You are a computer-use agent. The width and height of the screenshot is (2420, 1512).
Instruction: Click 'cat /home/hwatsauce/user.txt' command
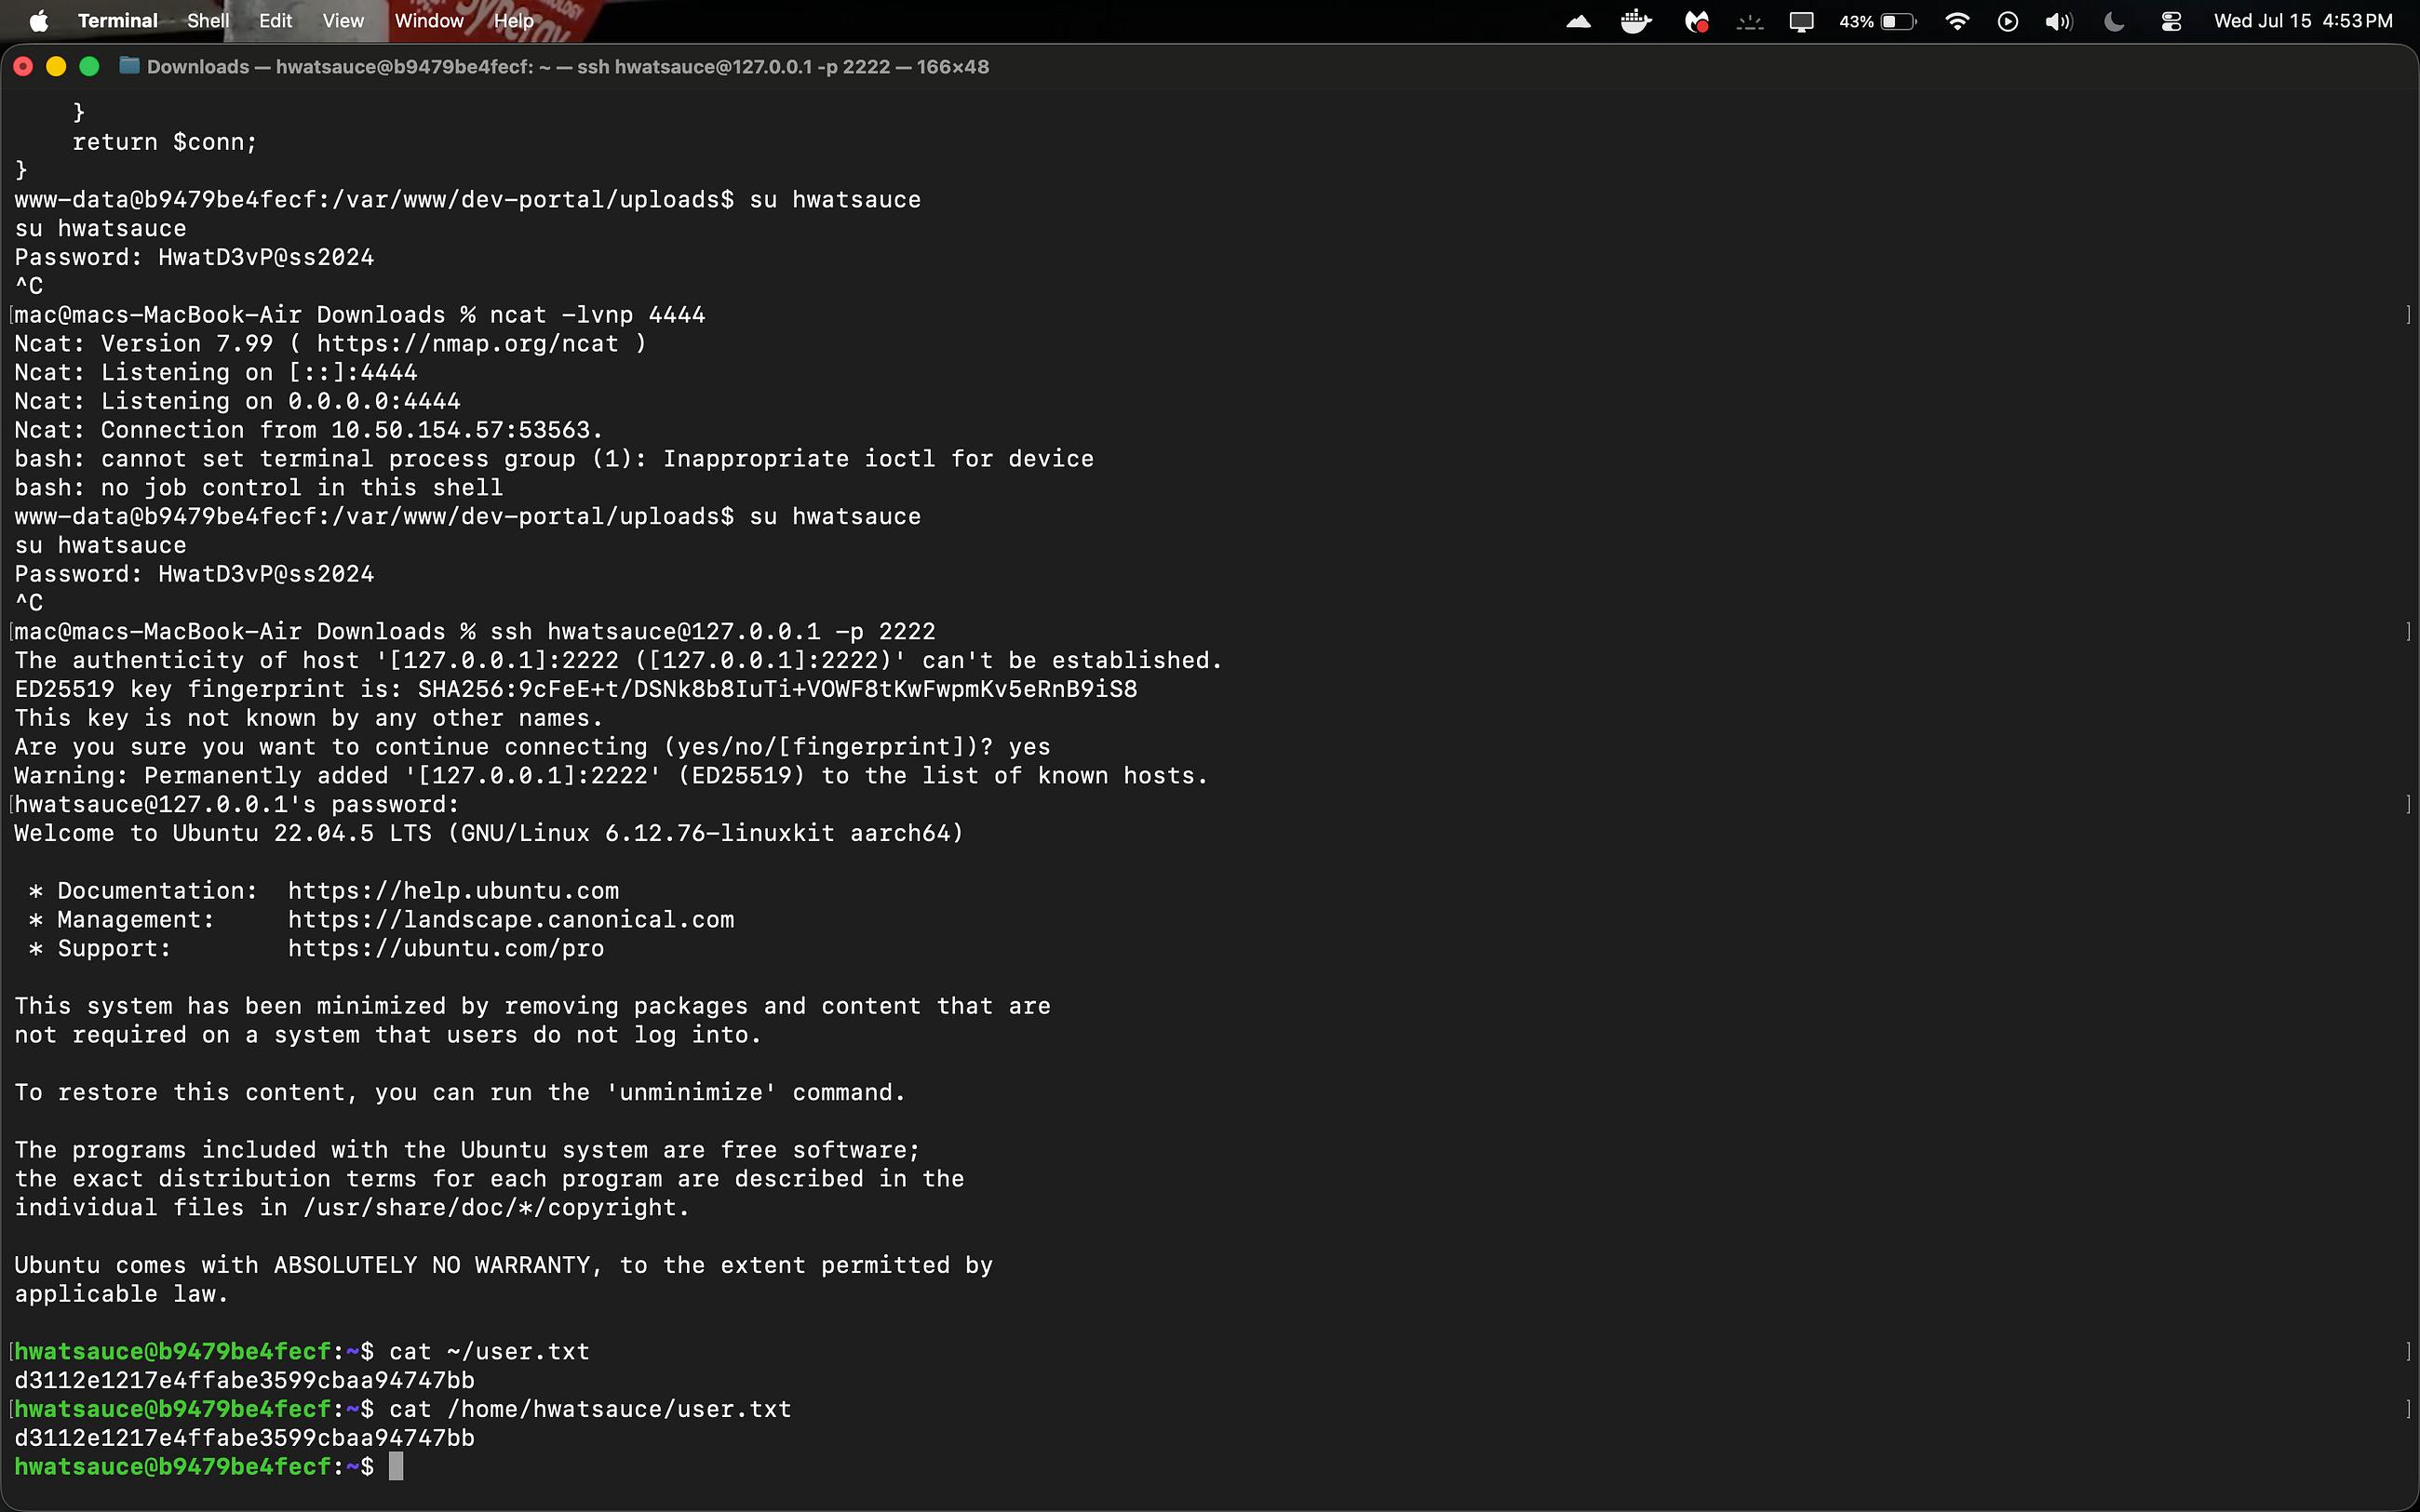coord(590,1410)
